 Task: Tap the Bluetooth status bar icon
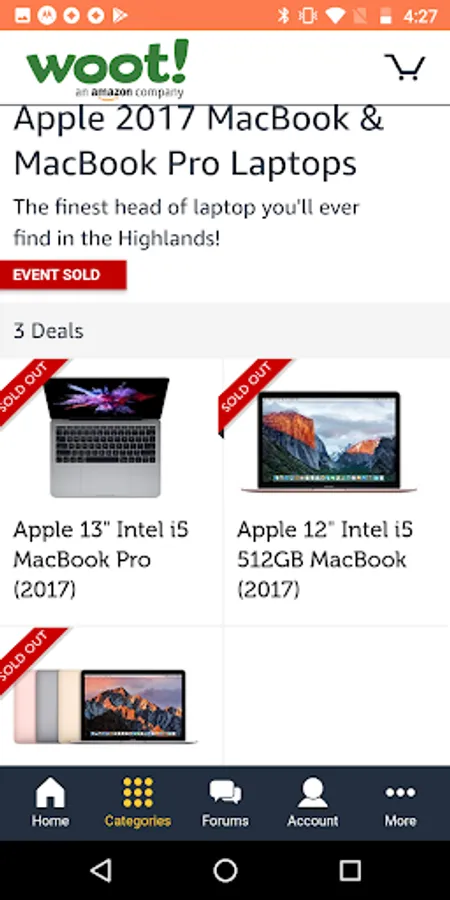(283, 15)
